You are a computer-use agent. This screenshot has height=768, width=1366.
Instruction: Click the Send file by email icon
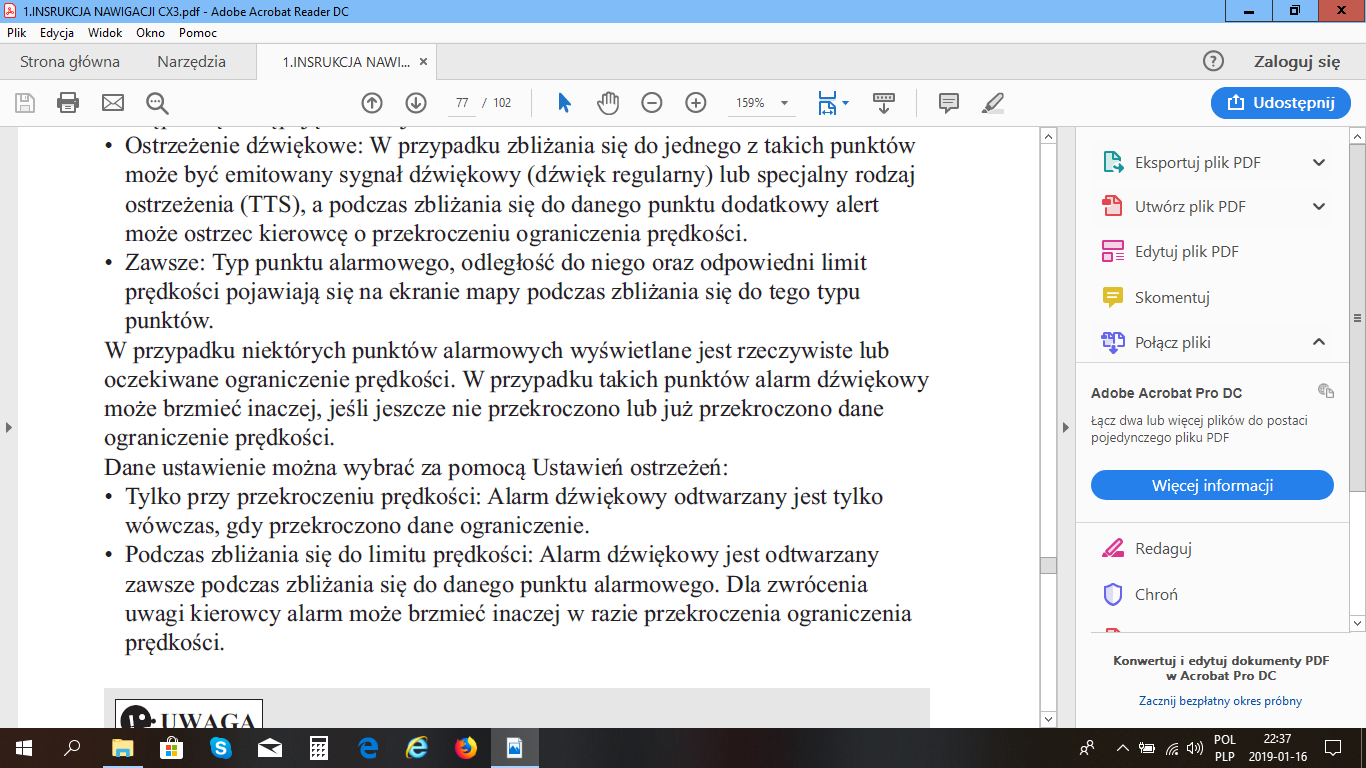coord(112,103)
